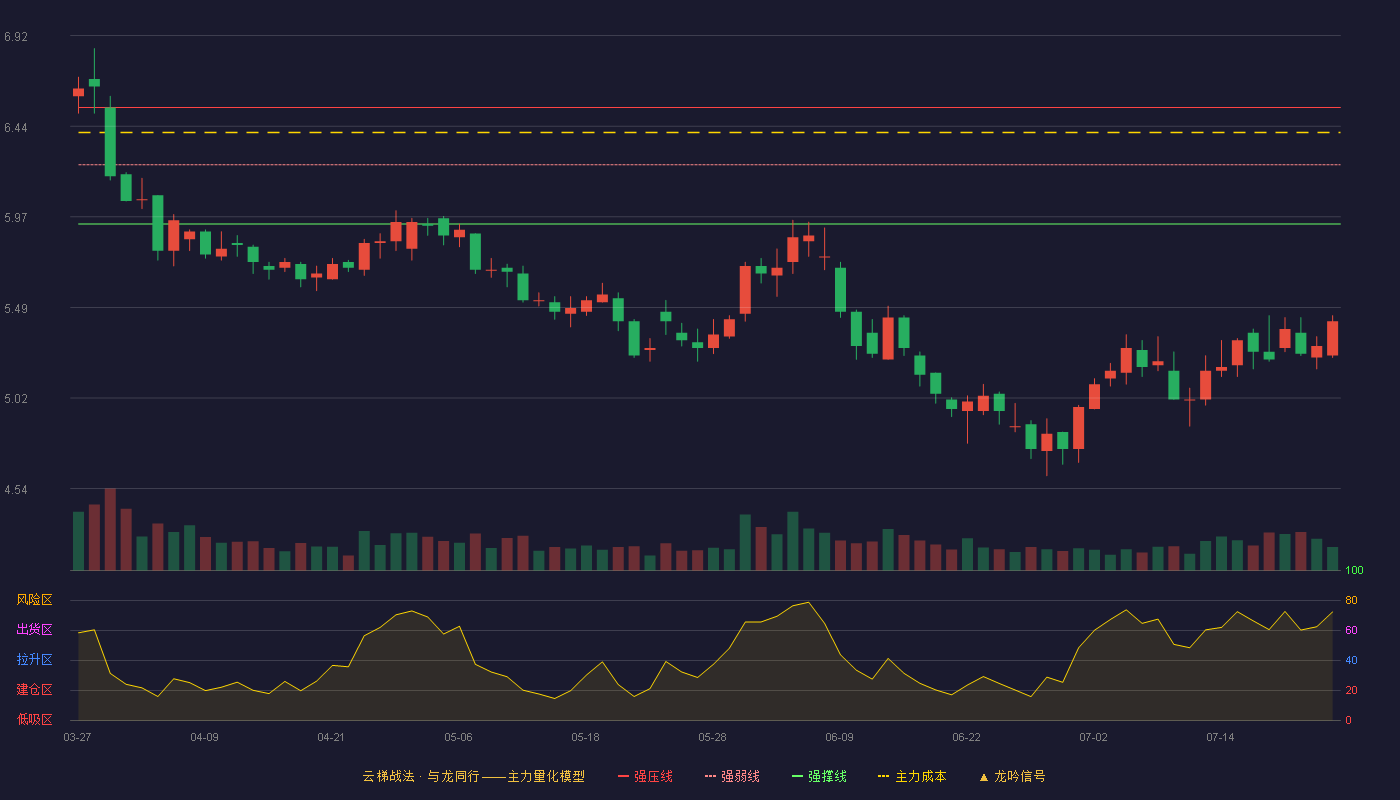Click the 100 indicator scale value
Image resolution: width=1400 pixels, height=800 pixels.
tap(1354, 570)
